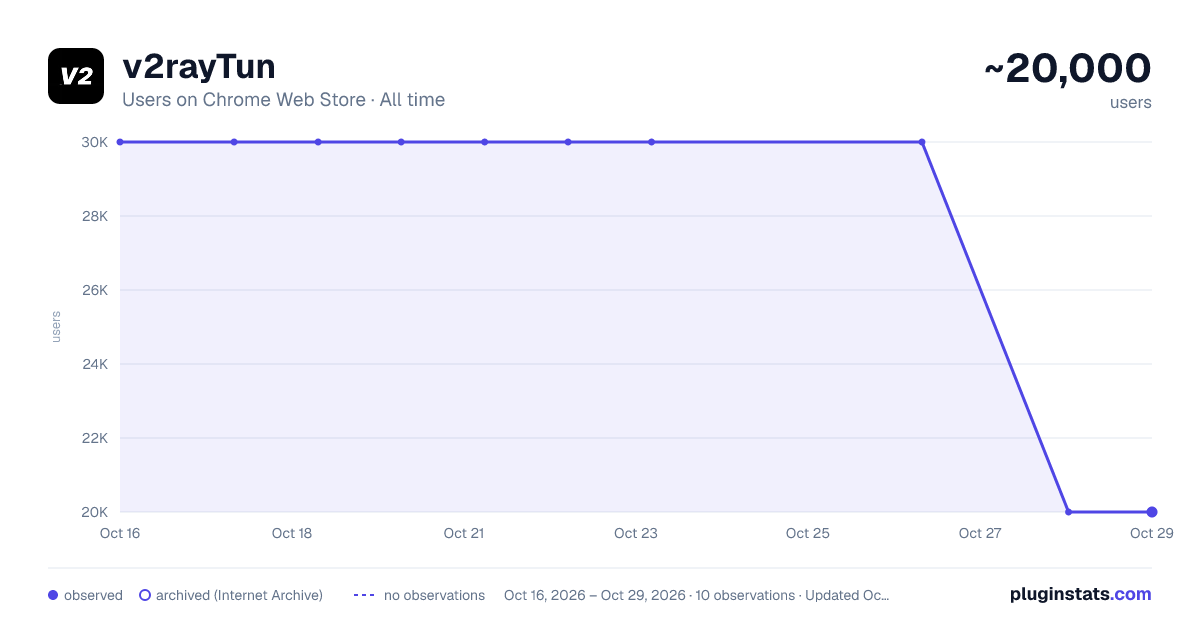The height and width of the screenshot is (630, 1200).
Task: Click the date range and observations footer text
Action: (696, 595)
